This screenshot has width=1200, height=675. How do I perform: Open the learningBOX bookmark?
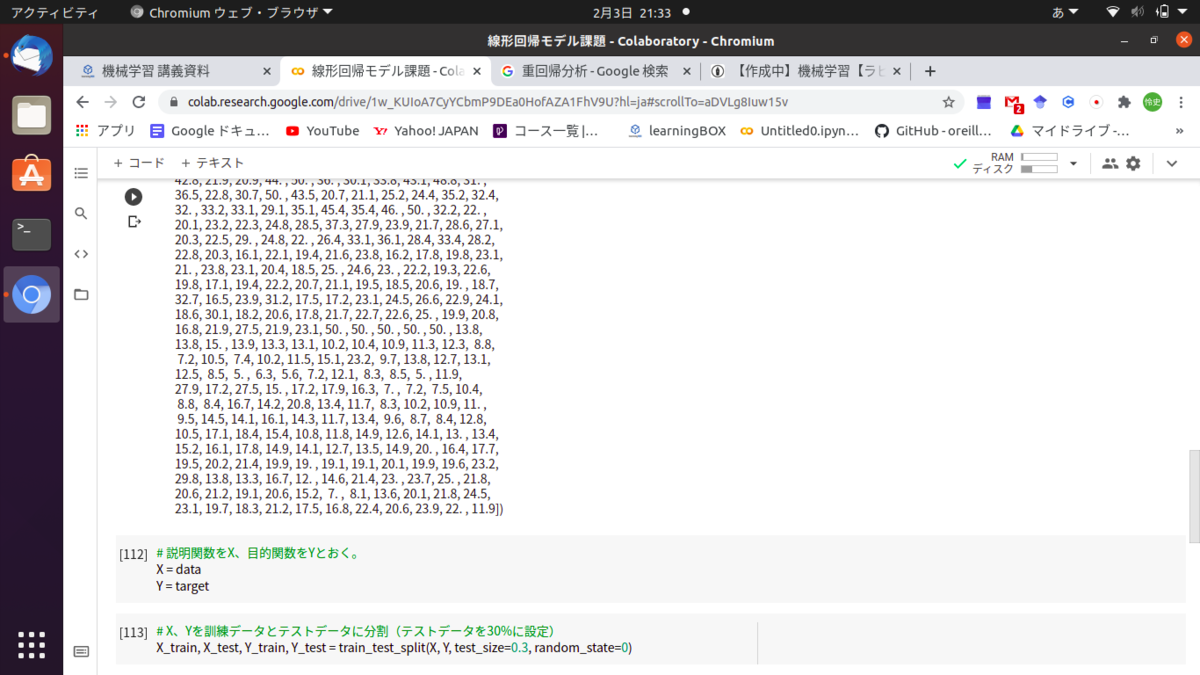click(x=677, y=131)
